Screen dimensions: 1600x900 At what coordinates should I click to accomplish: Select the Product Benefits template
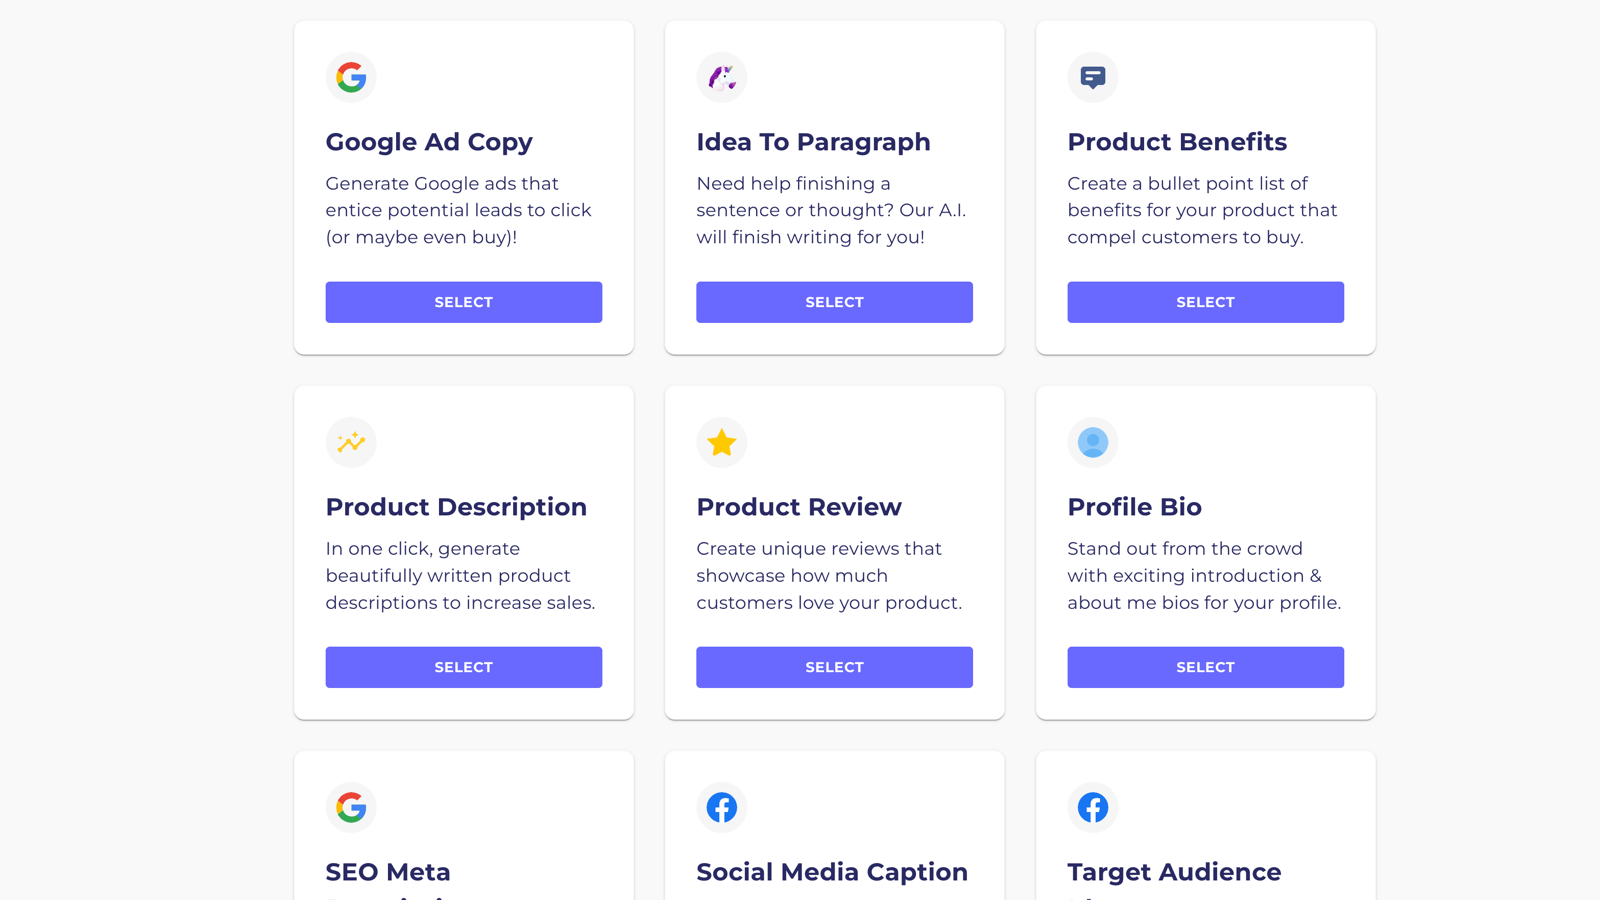tap(1206, 302)
